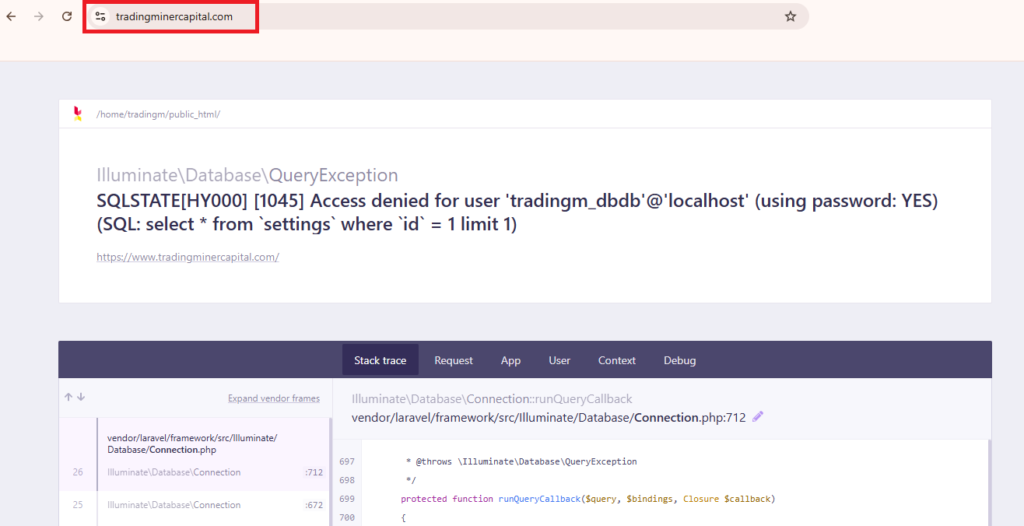The height and width of the screenshot is (526, 1024).
Task: Open the tradingminercapital.com URL link
Action: click(x=187, y=257)
